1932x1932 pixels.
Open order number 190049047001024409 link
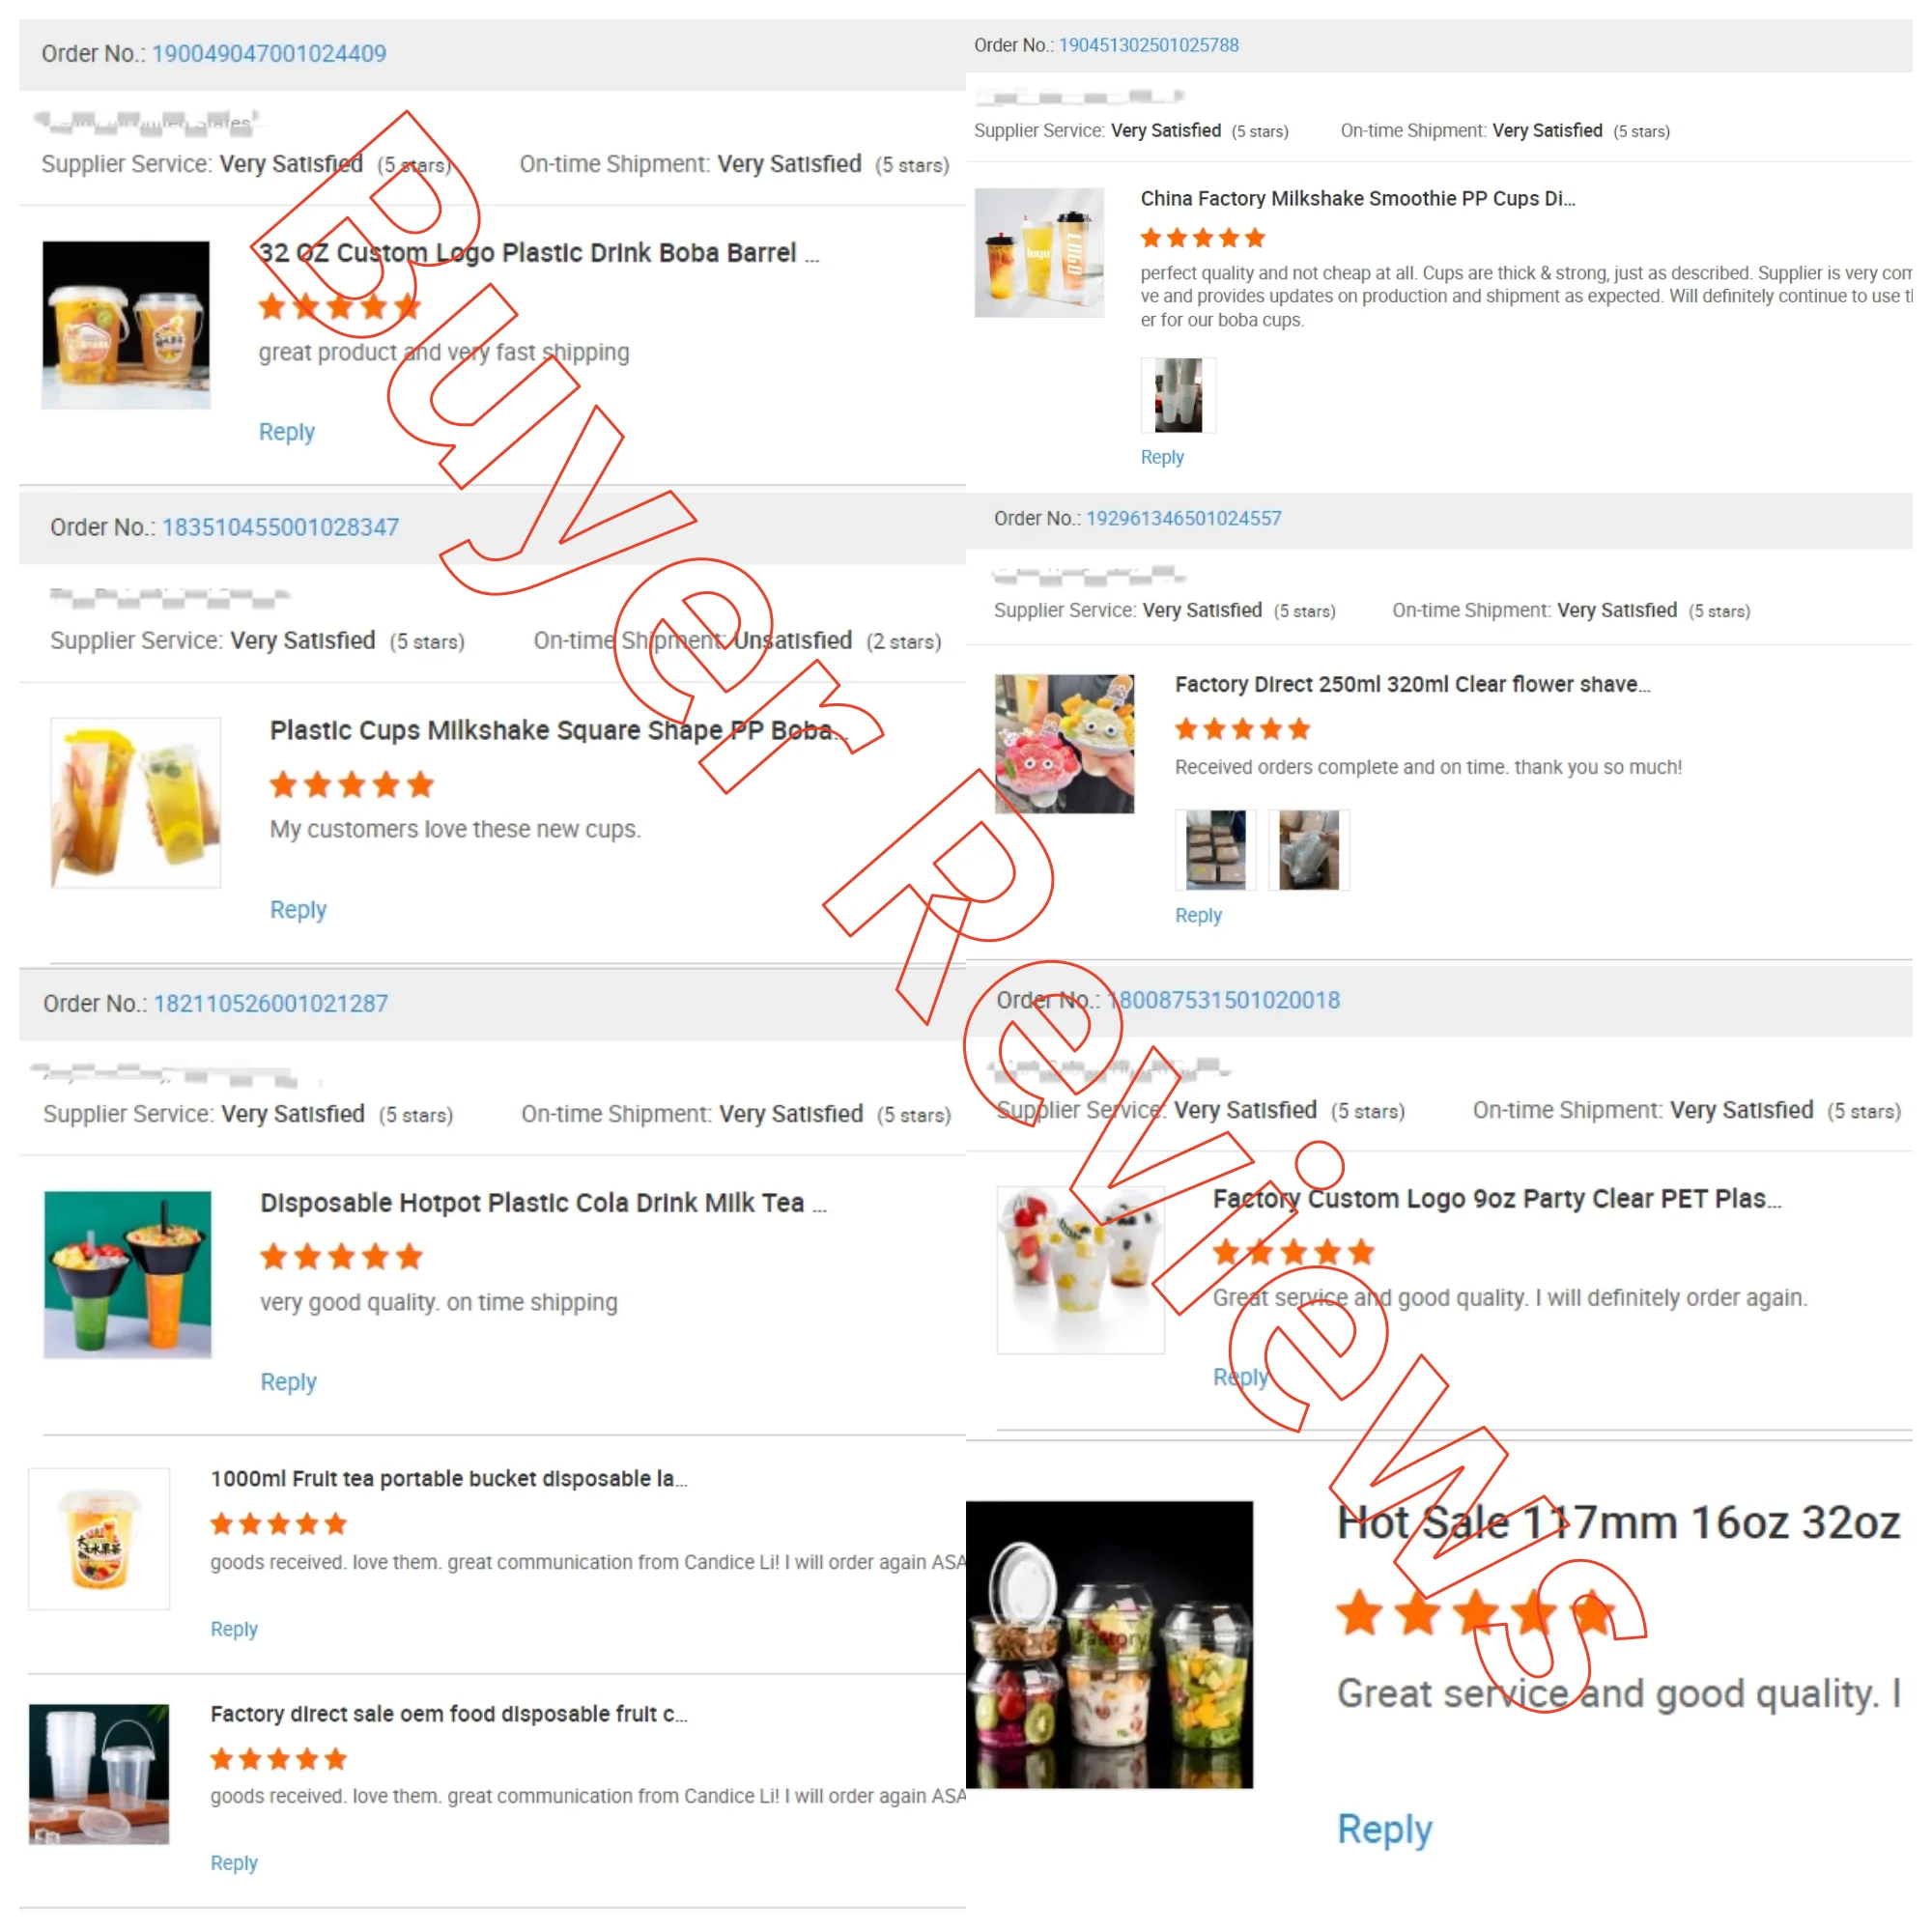(x=269, y=54)
